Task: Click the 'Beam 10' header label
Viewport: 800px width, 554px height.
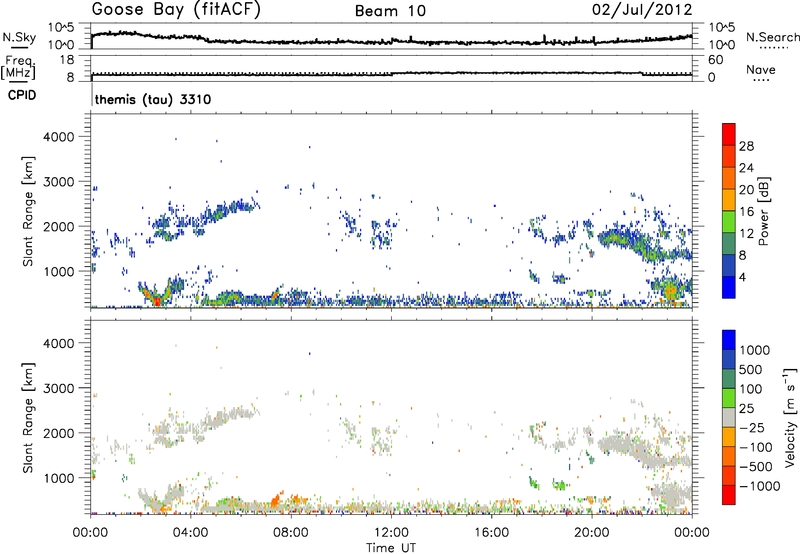Action: pos(390,11)
